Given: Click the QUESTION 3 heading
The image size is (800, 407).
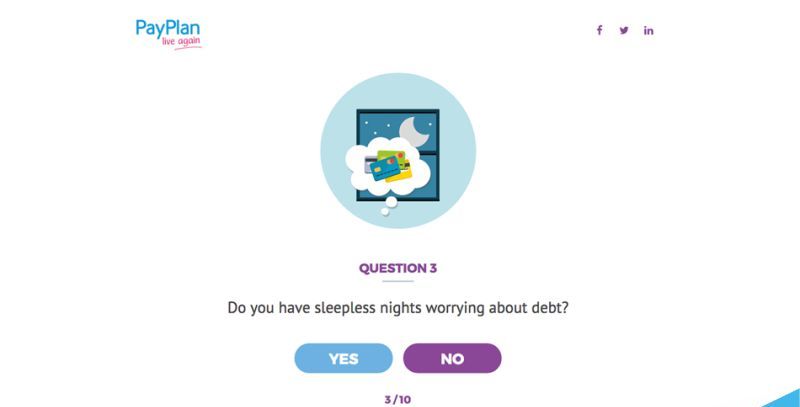Looking at the screenshot, I should 398,268.
